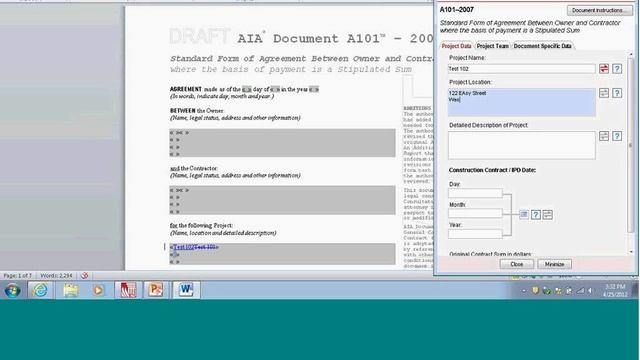
Task: Click the red swap icon beside Project Name
Action: pyautogui.click(x=604, y=69)
